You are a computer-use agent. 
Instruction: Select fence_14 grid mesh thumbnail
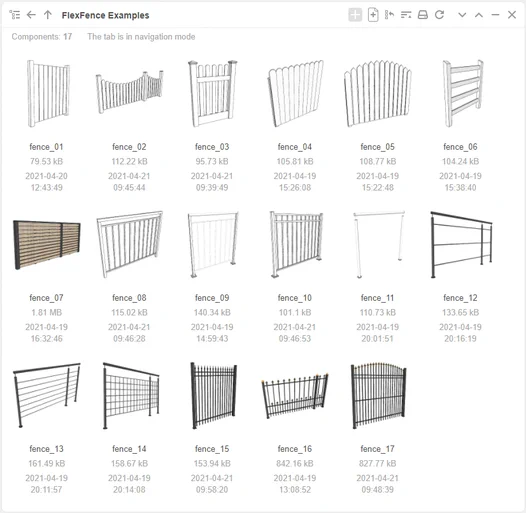pyautogui.click(x=131, y=395)
